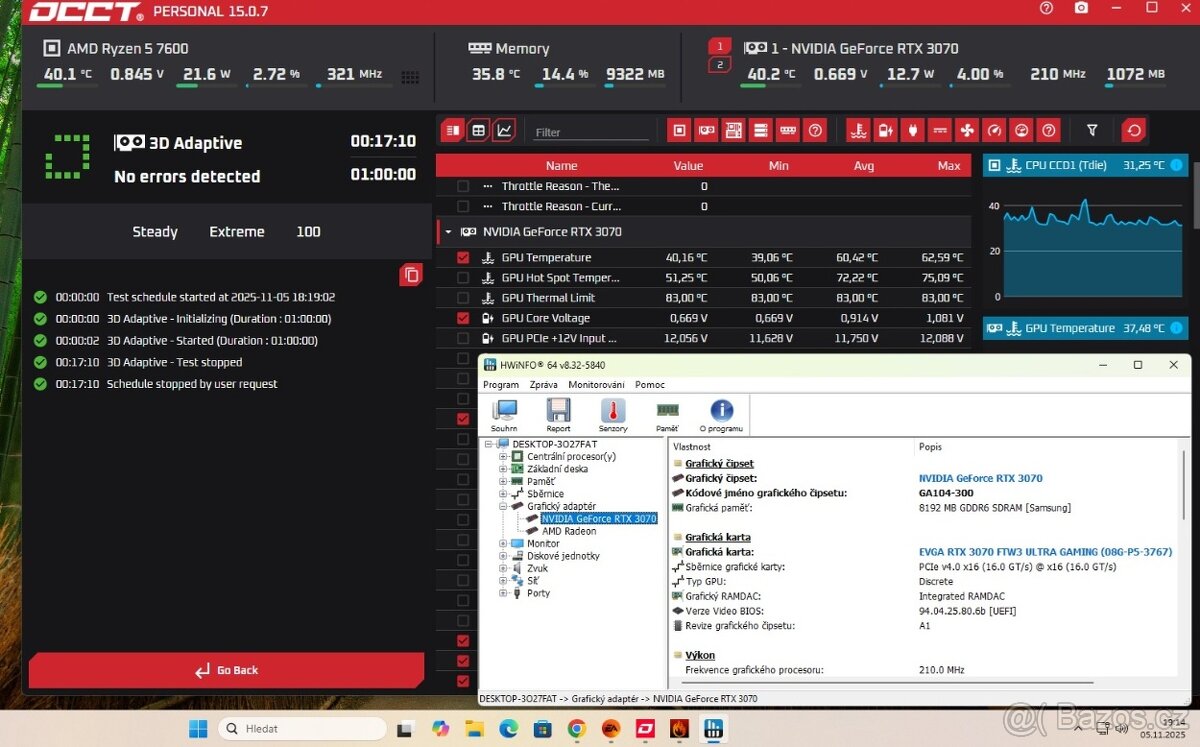Click the temperature sensor filter icon
Viewport: 1200px width, 747px height.
click(857, 130)
